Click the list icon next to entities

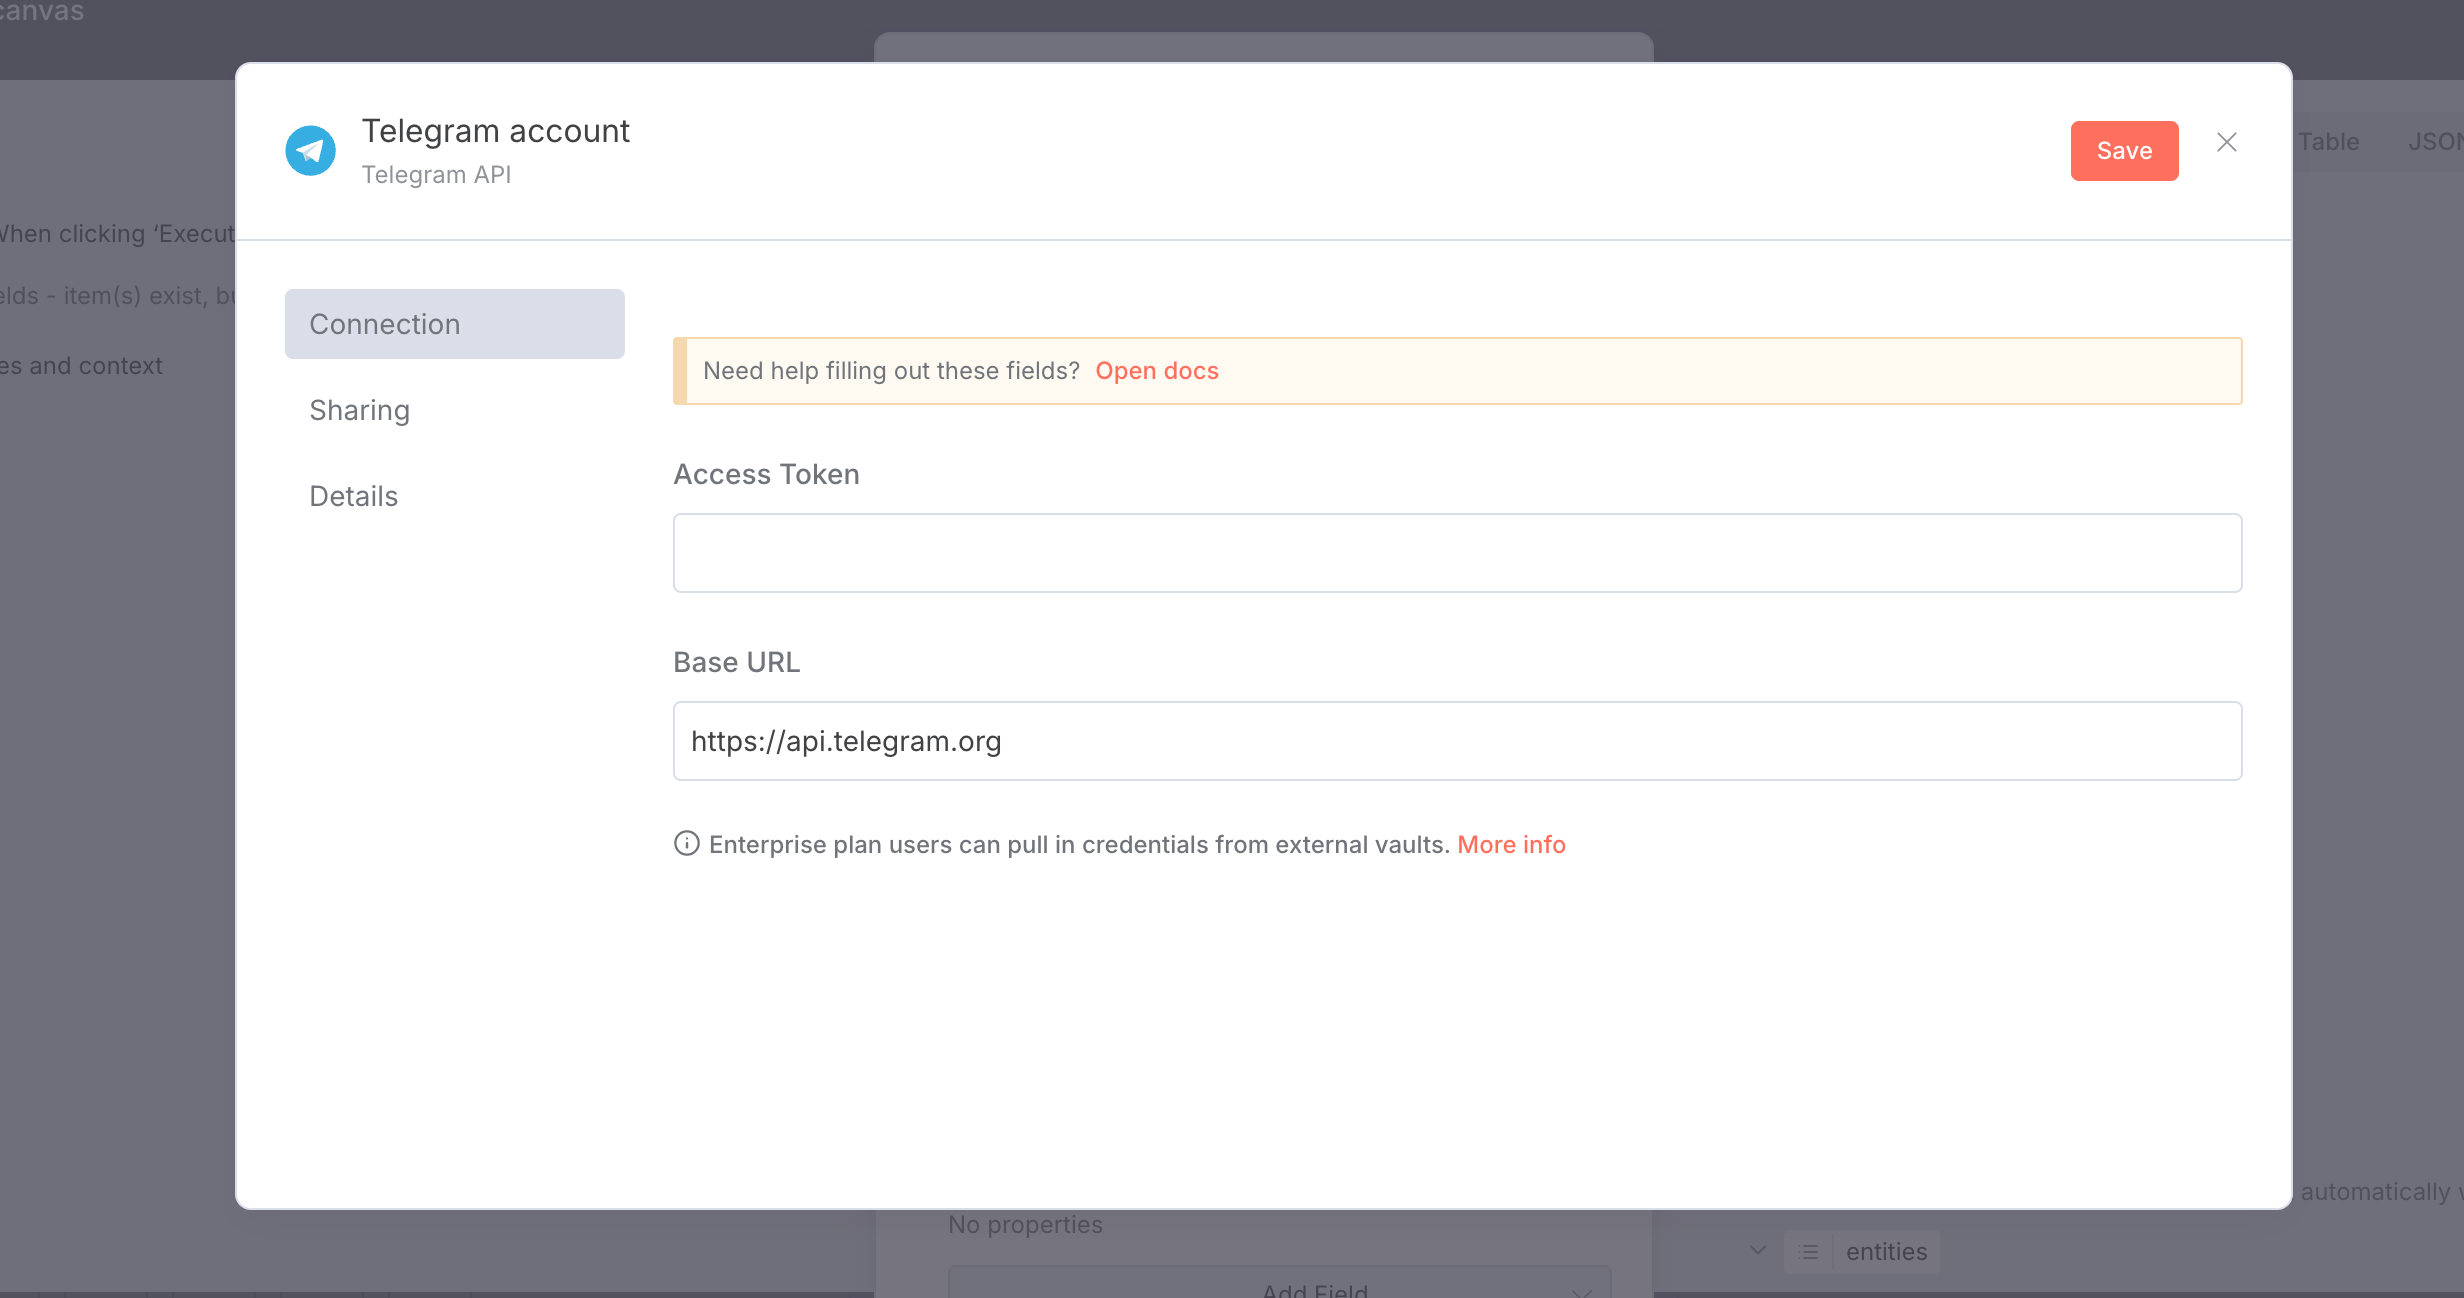point(1808,1251)
